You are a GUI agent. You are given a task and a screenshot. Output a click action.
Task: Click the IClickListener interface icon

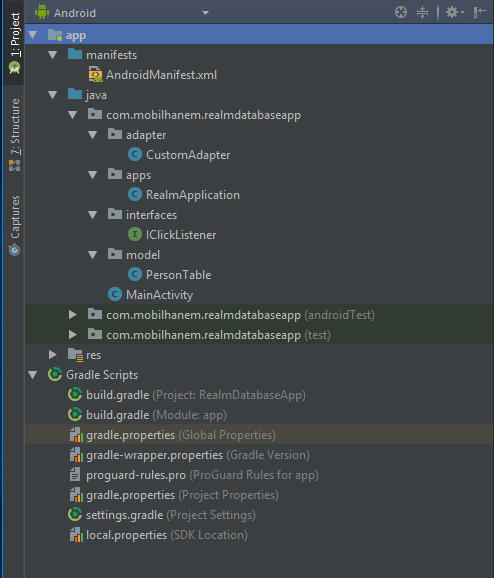click(x=135, y=234)
